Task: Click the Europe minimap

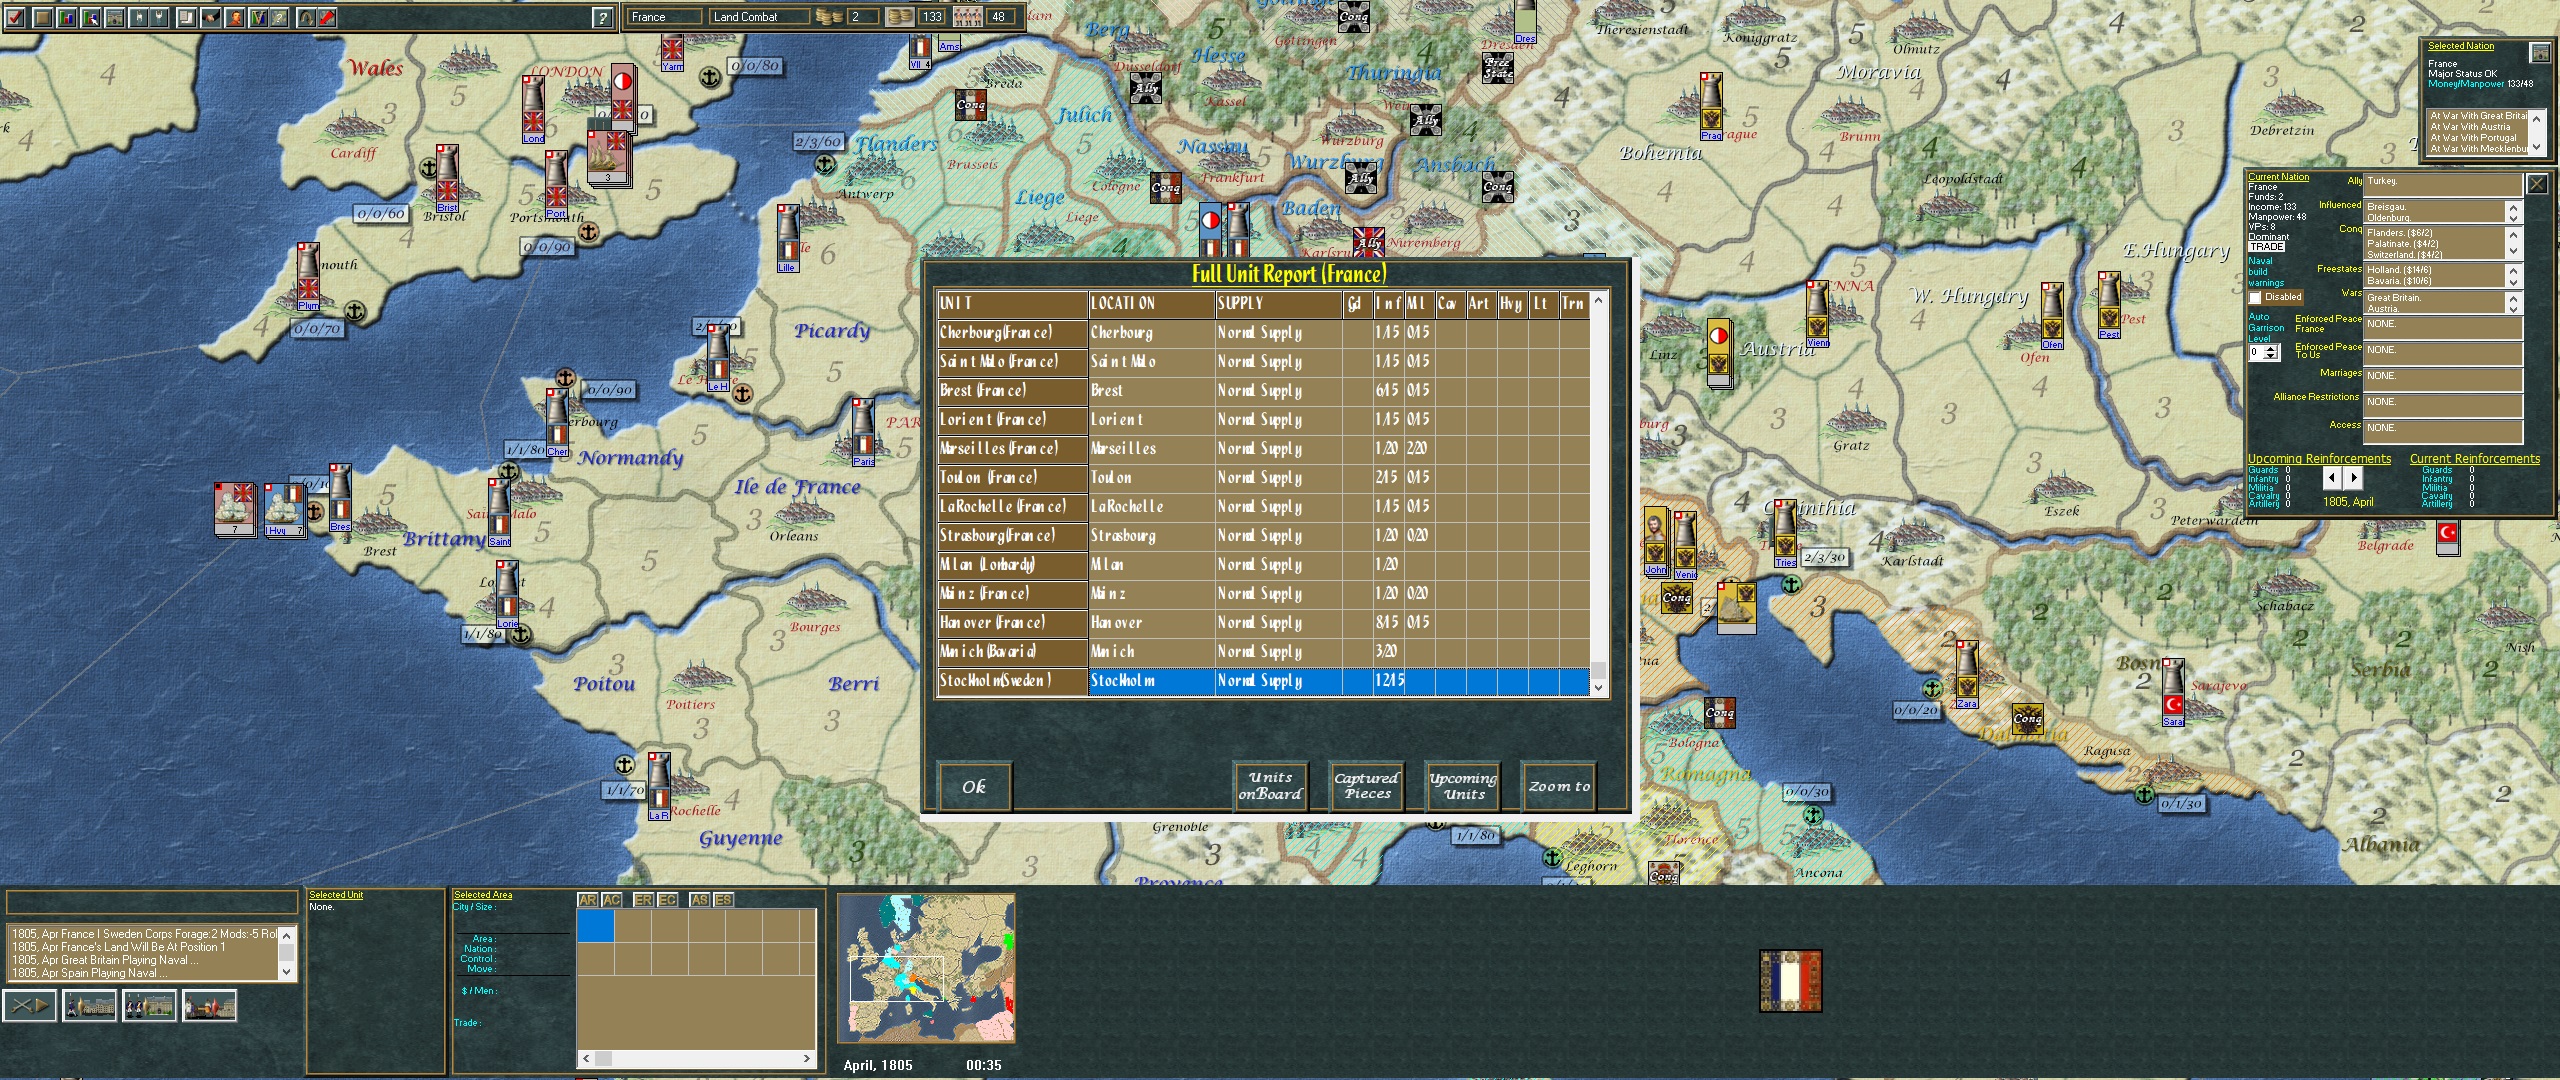Action: tap(927, 969)
